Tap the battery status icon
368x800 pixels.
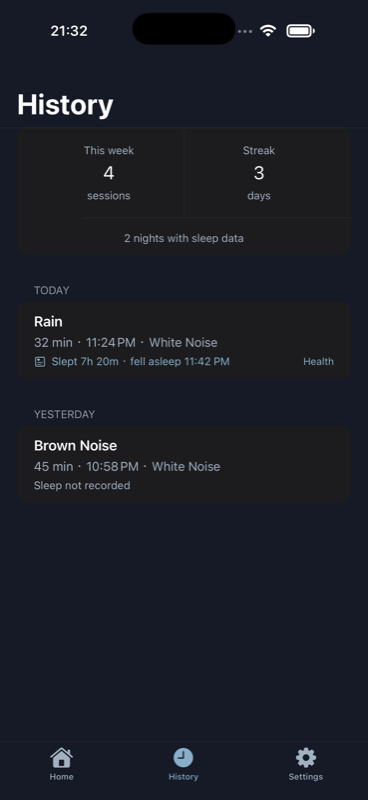301,31
